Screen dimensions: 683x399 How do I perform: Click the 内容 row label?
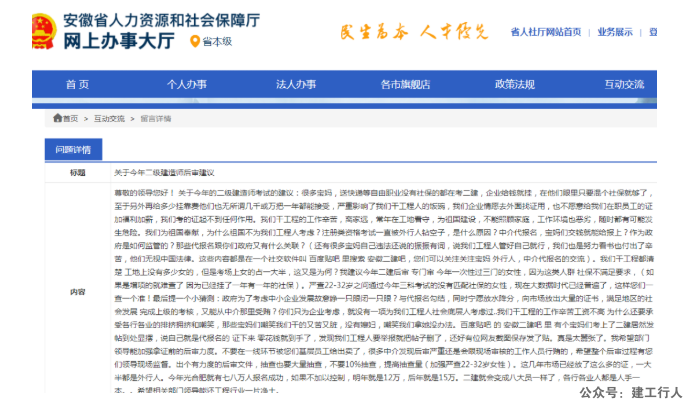[78, 292]
